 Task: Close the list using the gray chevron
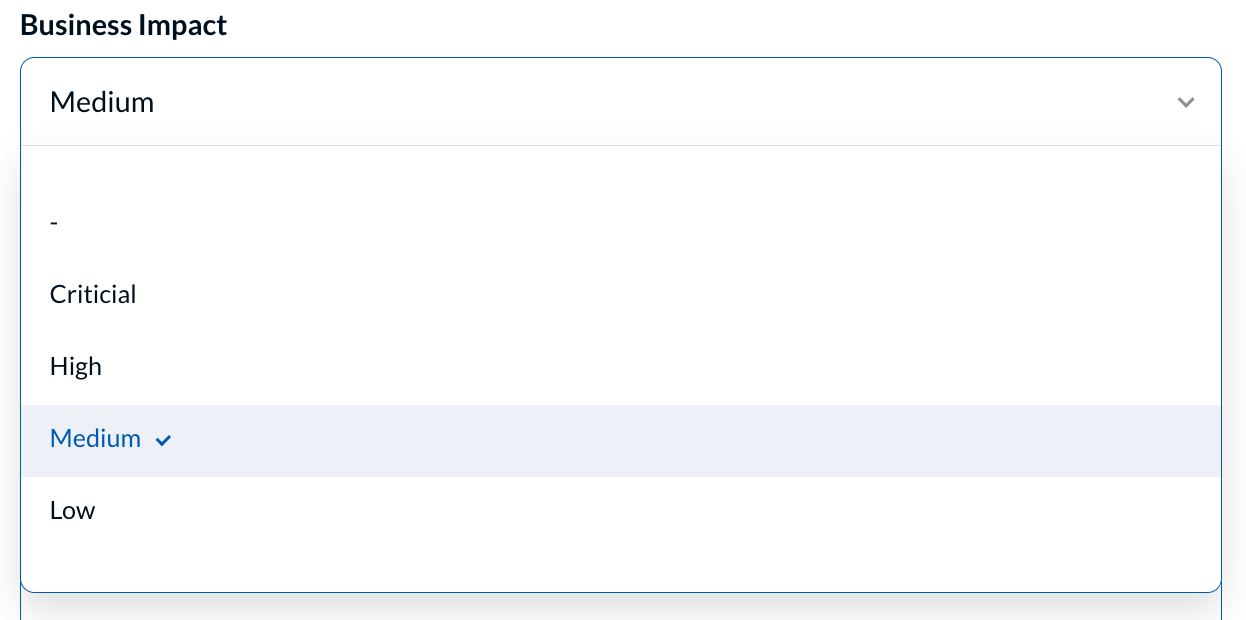[1186, 102]
